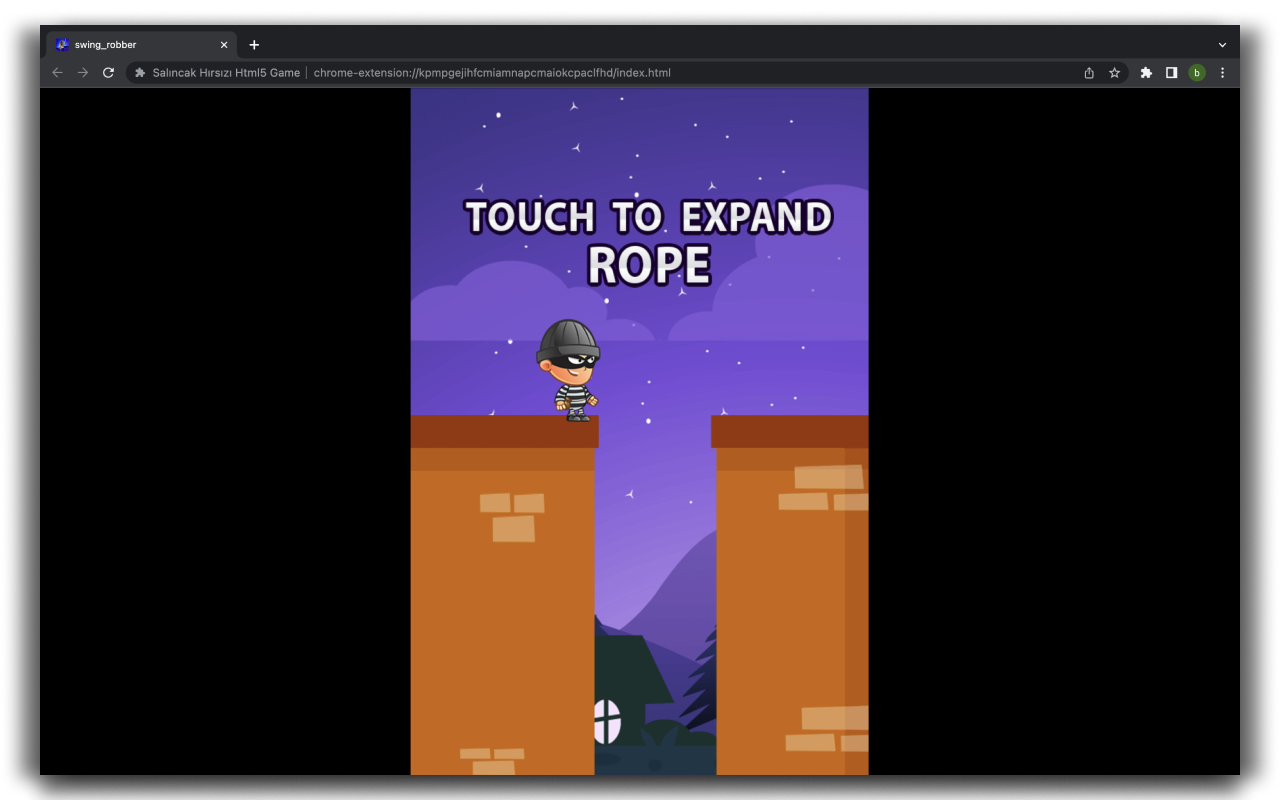Viewport: 1280px width, 800px height.
Task: Open a new tab with the plus button
Action: tap(254, 44)
